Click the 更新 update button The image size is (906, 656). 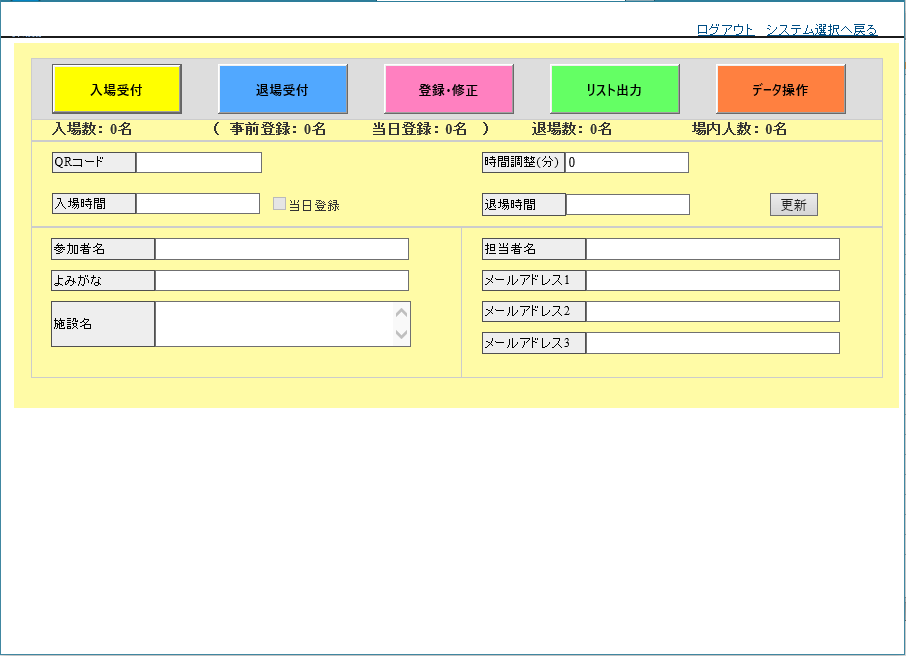click(x=793, y=205)
